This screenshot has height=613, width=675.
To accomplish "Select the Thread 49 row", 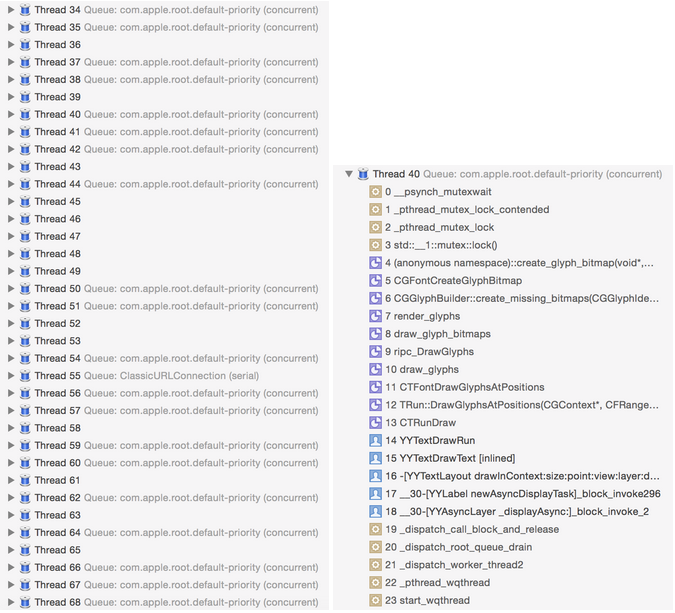I will pos(164,271).
